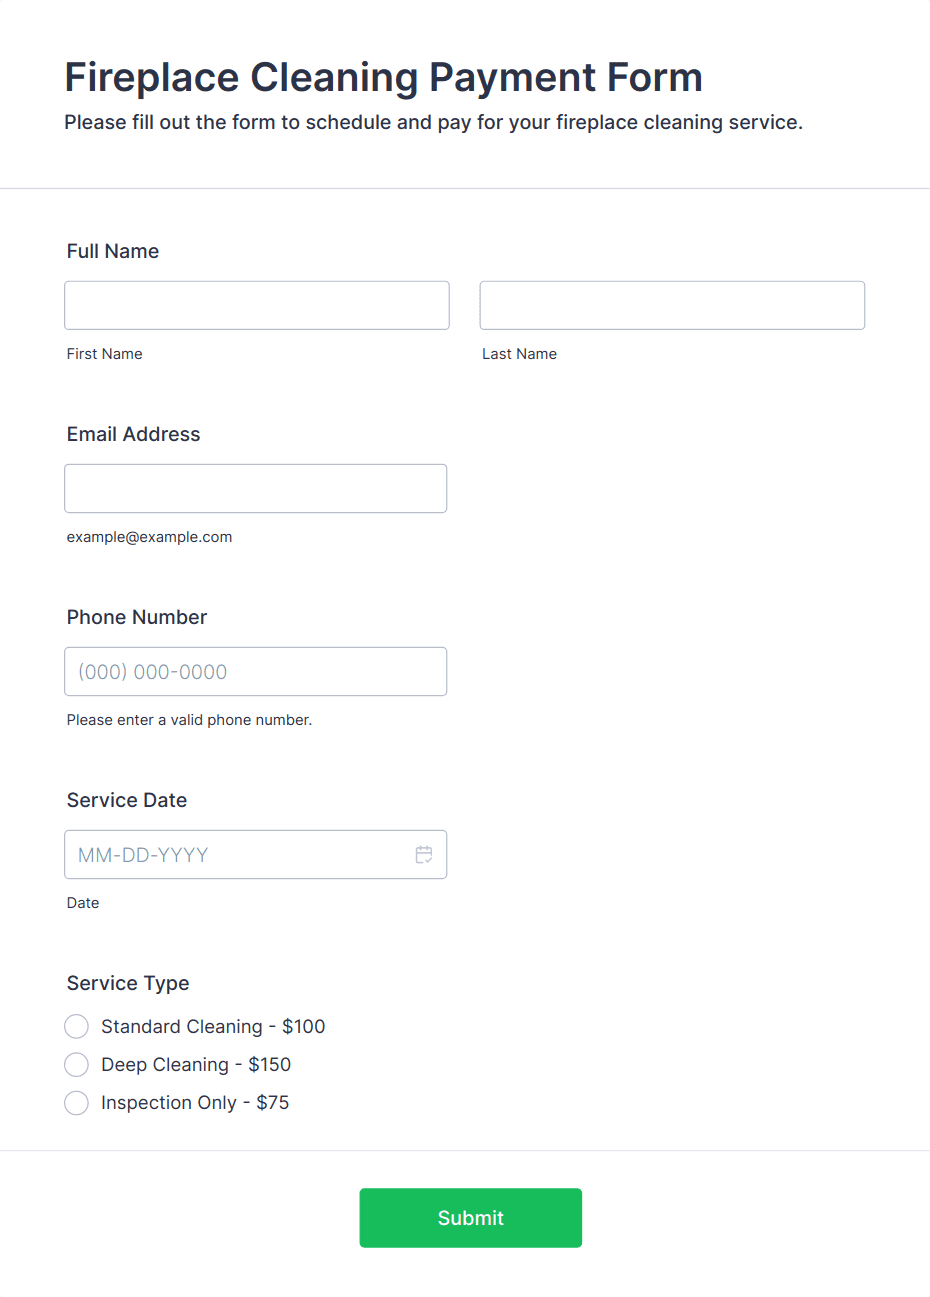Click the Email Address label
This screenshot has height=1297, width=930.
tap(134, 434)
